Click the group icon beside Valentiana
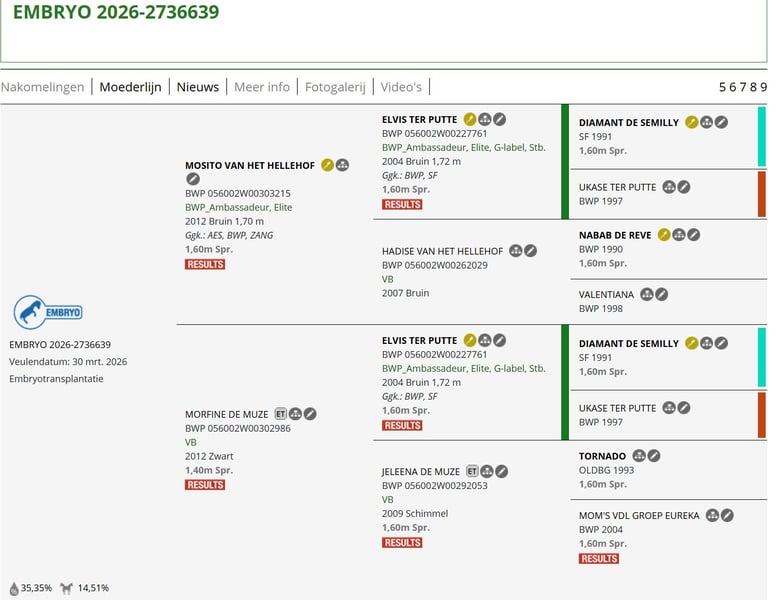 [646, 295]
